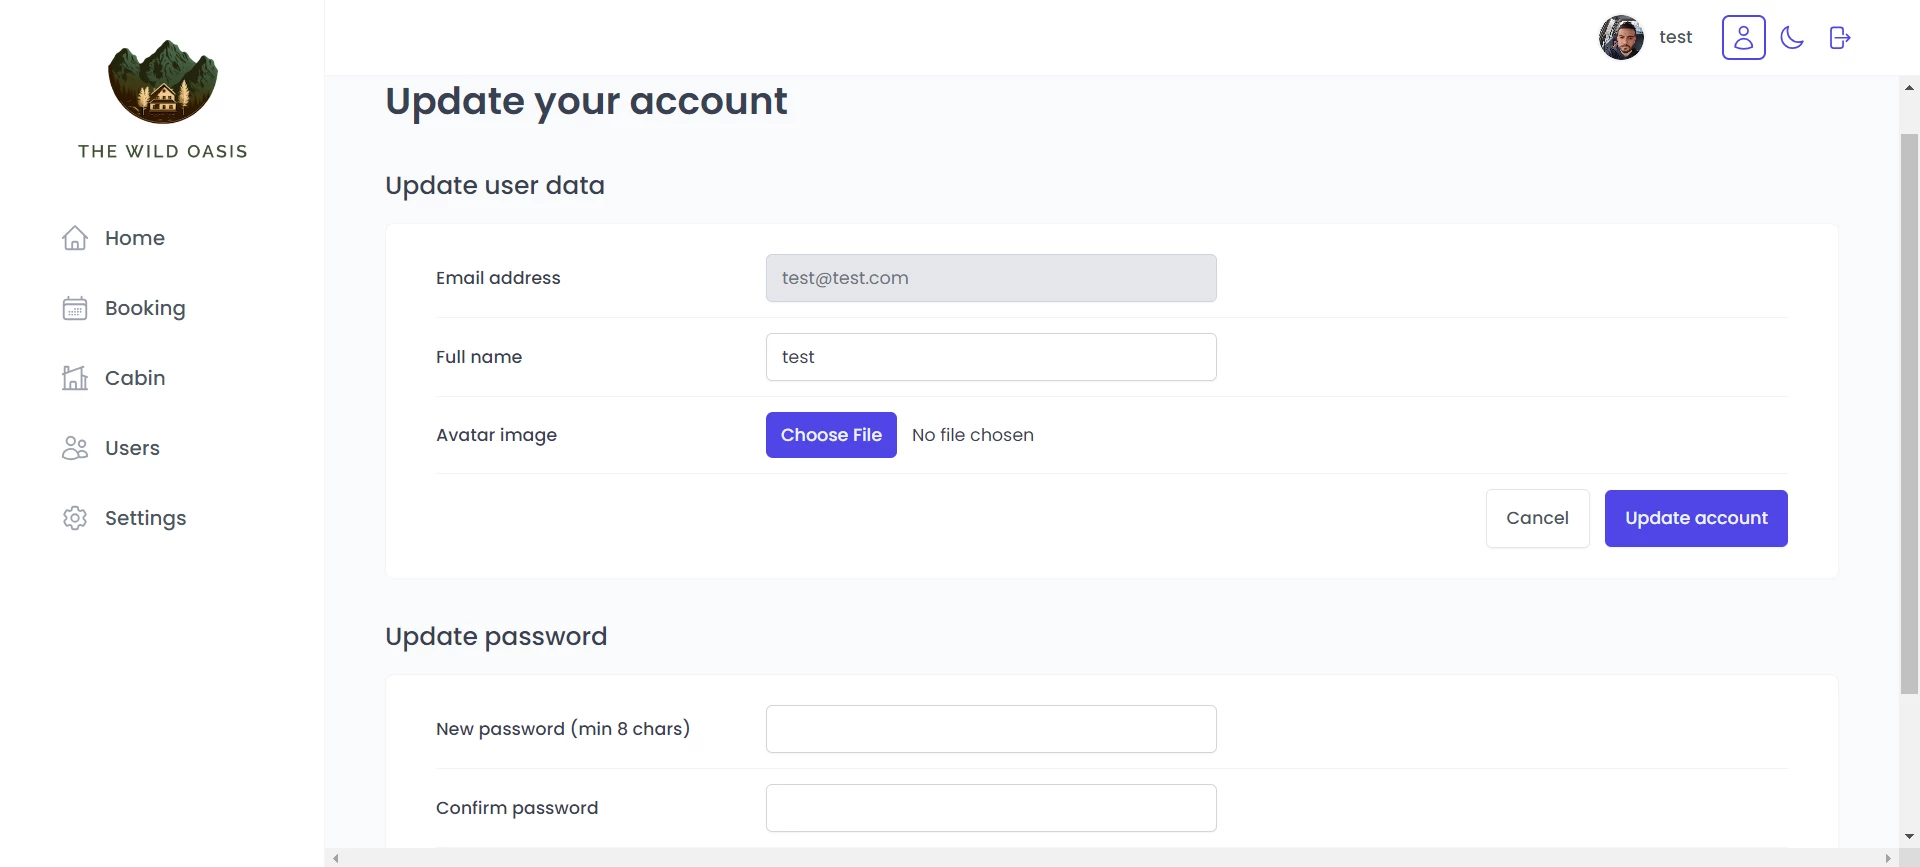Image resolution: width=1920 pixels, height=867 pixels.
Task: Click the user avatar photo in header
Action: pyautogui.click(x=1621, y=38)
